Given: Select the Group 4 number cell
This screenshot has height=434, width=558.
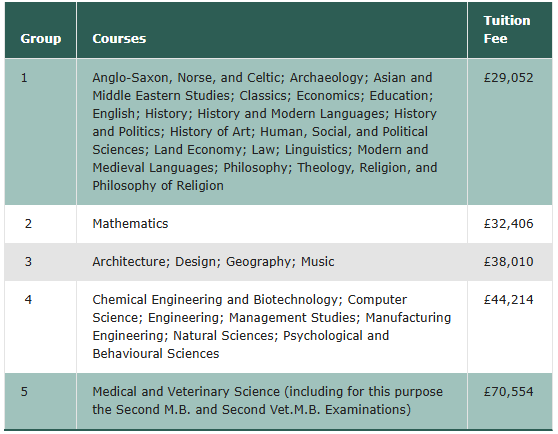Looking at the screenshot, I should coord(41,327).
